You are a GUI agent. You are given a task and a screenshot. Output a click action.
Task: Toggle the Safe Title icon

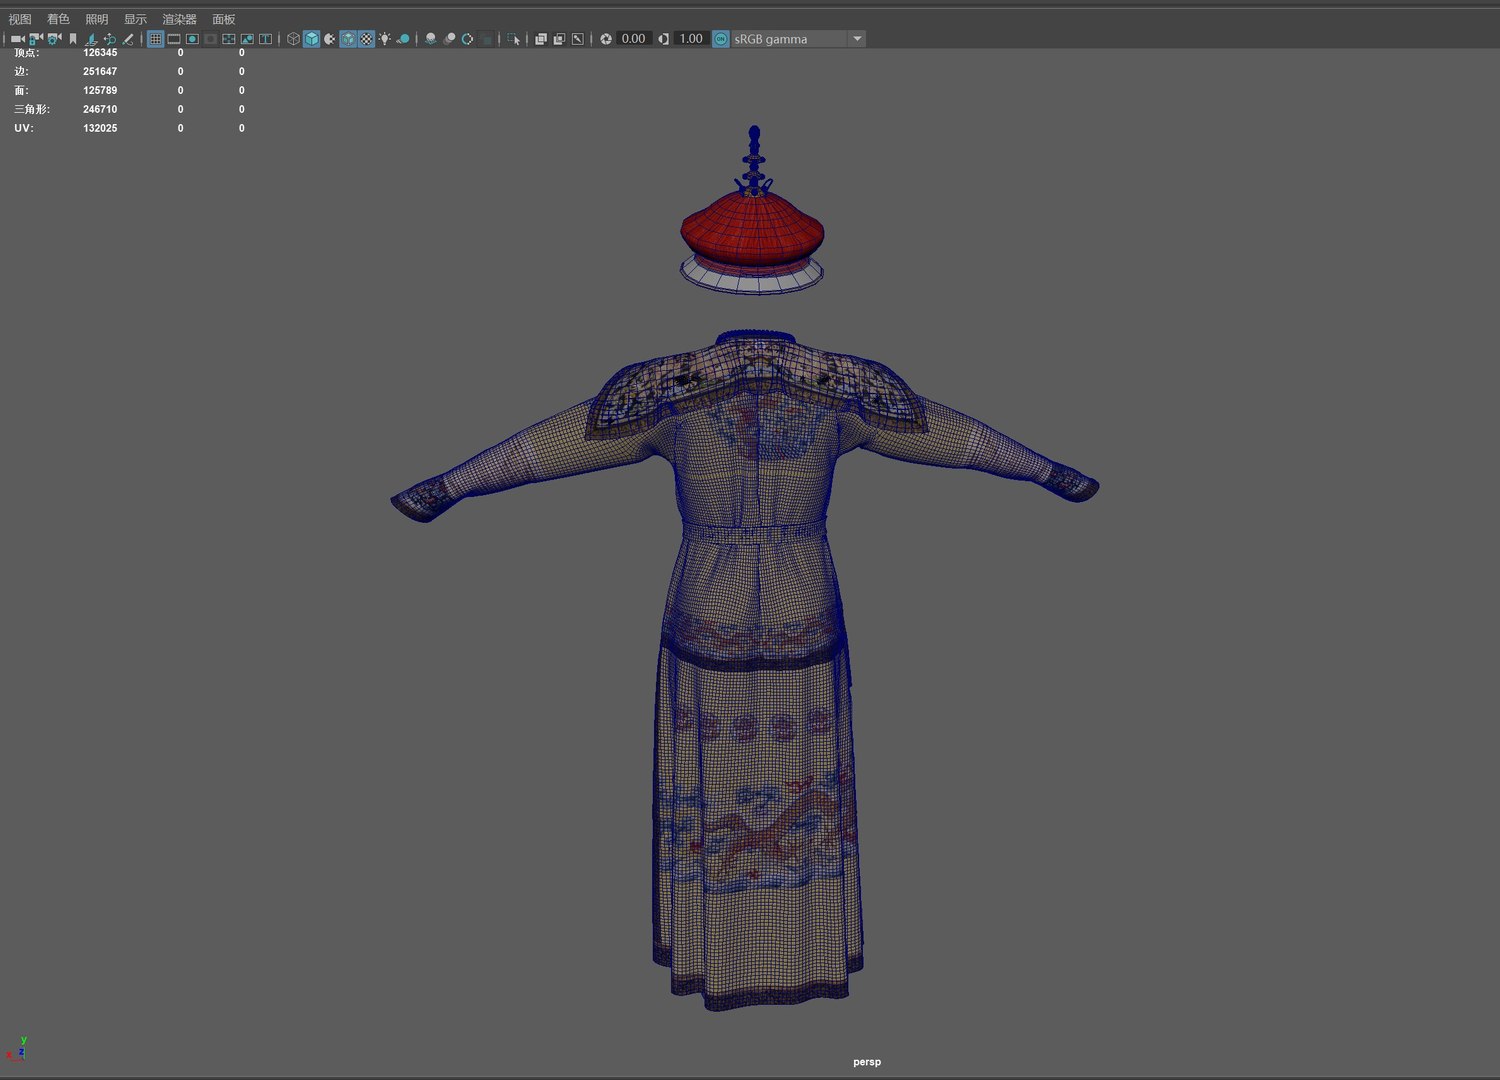(x=265, y=39)
